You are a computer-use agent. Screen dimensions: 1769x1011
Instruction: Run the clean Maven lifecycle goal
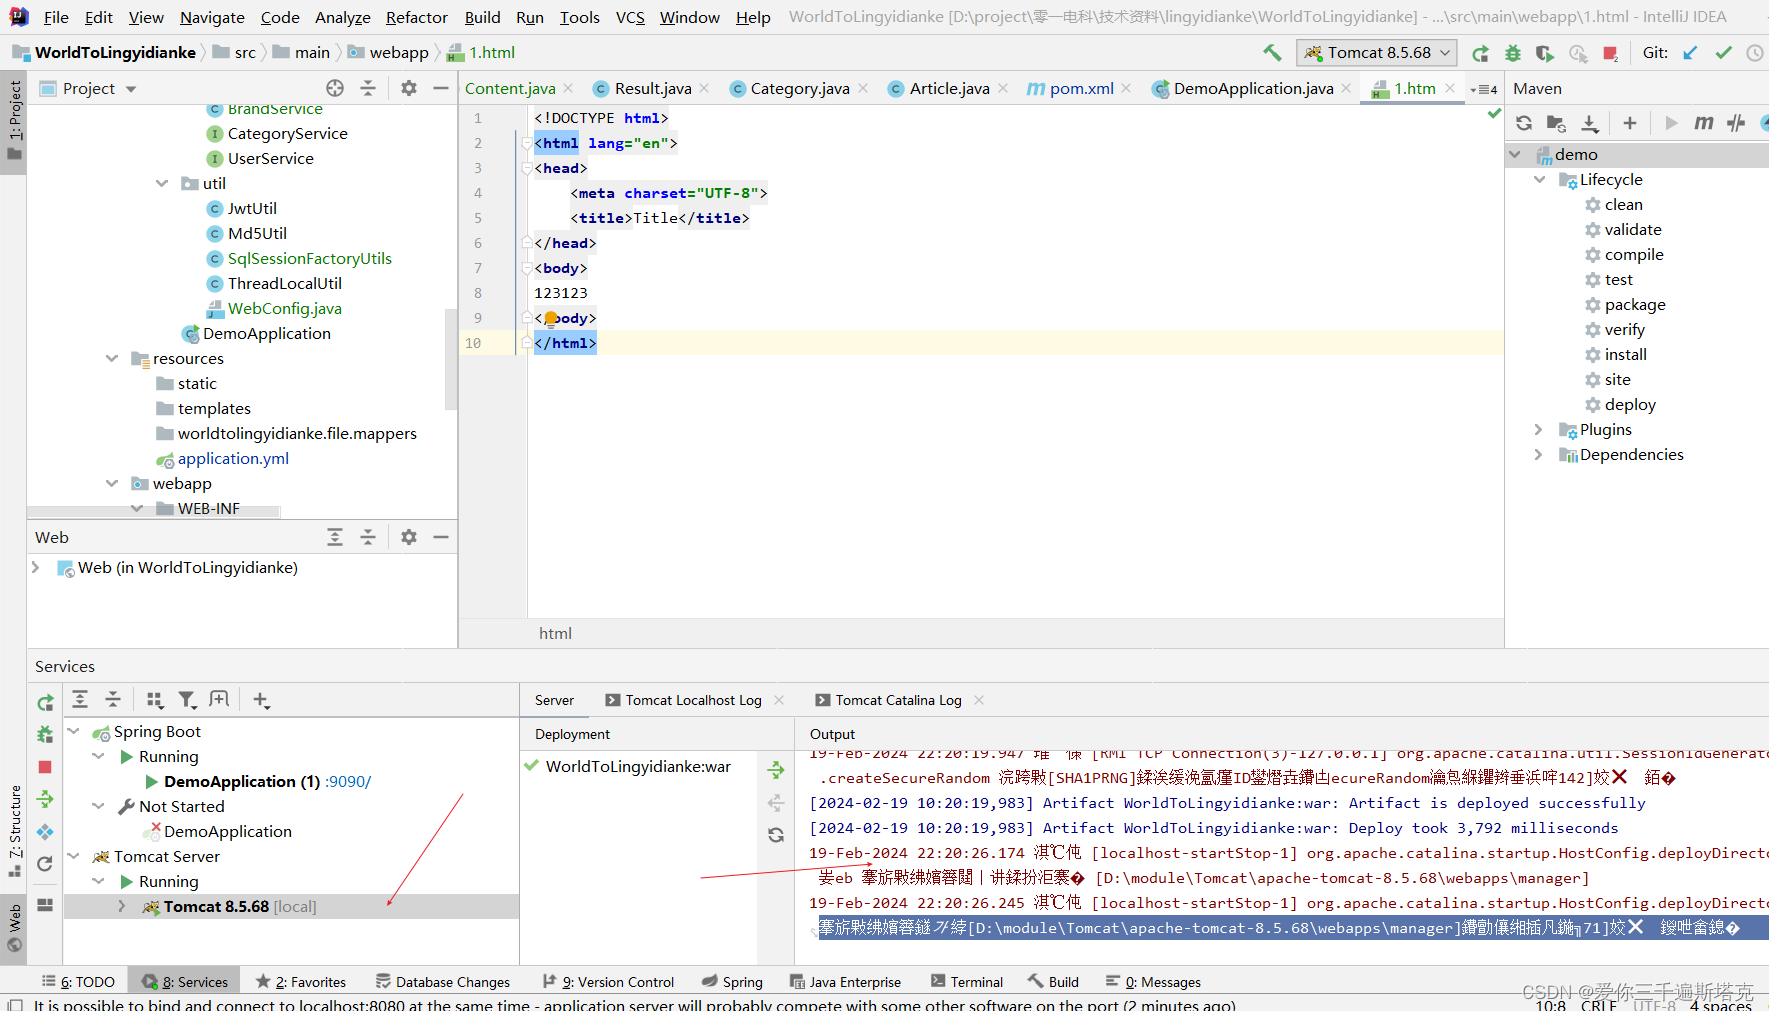1623,204
